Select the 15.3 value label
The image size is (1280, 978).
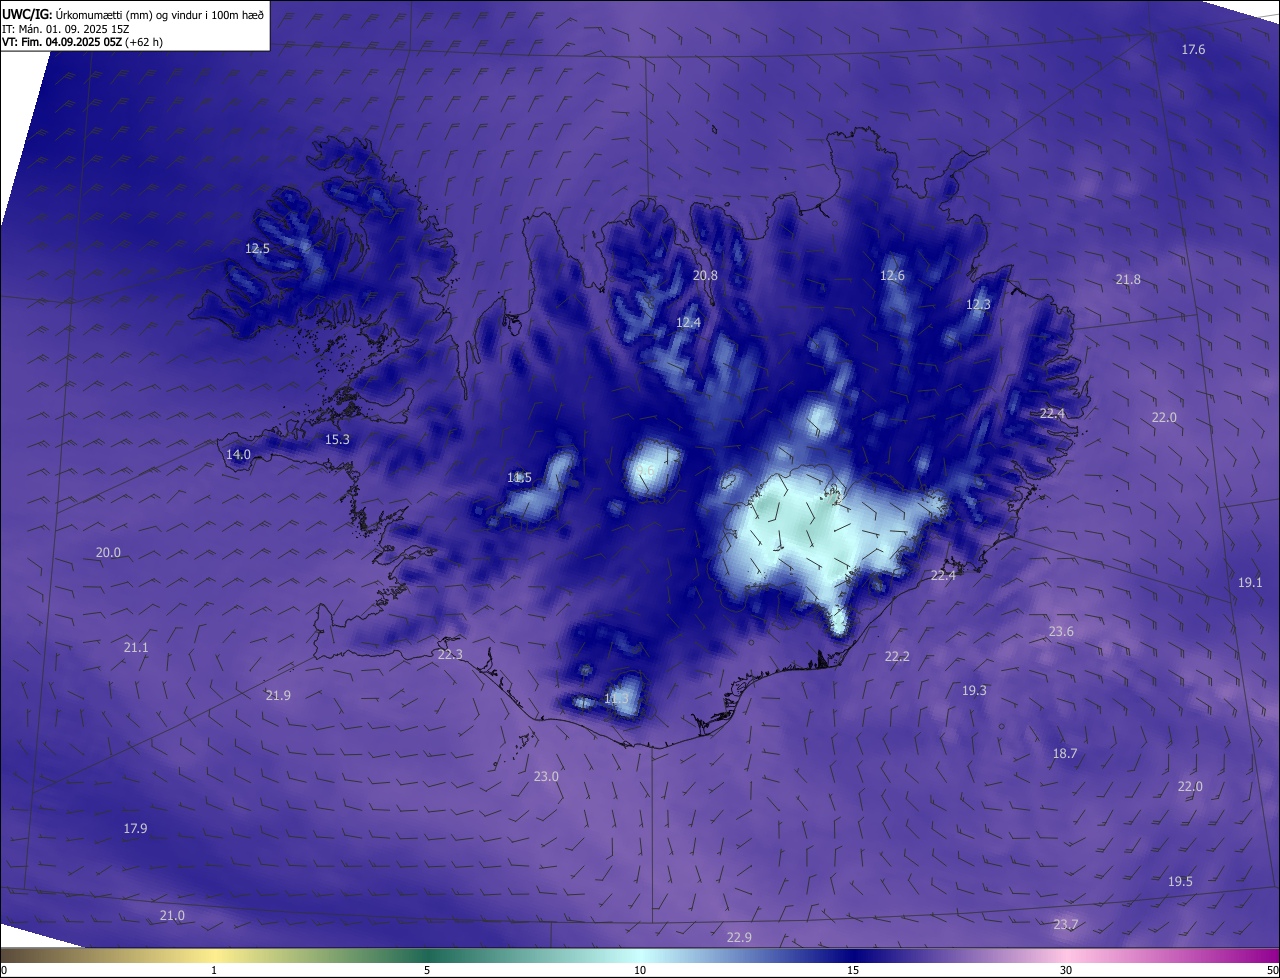tap(338, 440)
